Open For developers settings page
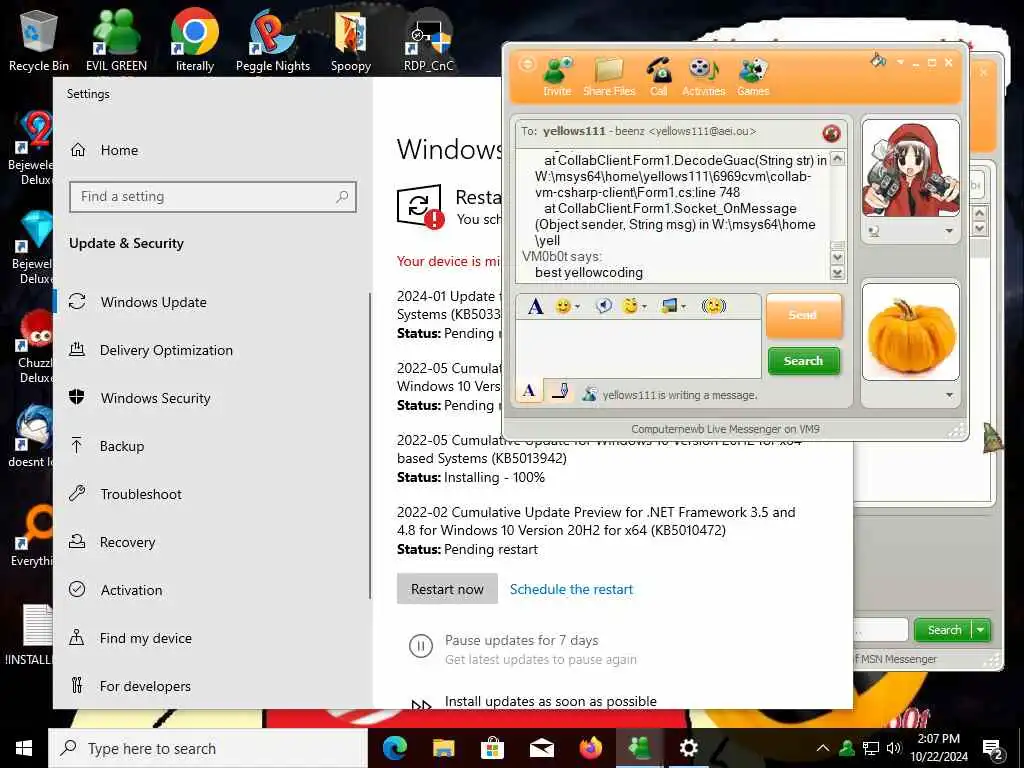Screen dimensions: 1024x768 coord(213,686)
